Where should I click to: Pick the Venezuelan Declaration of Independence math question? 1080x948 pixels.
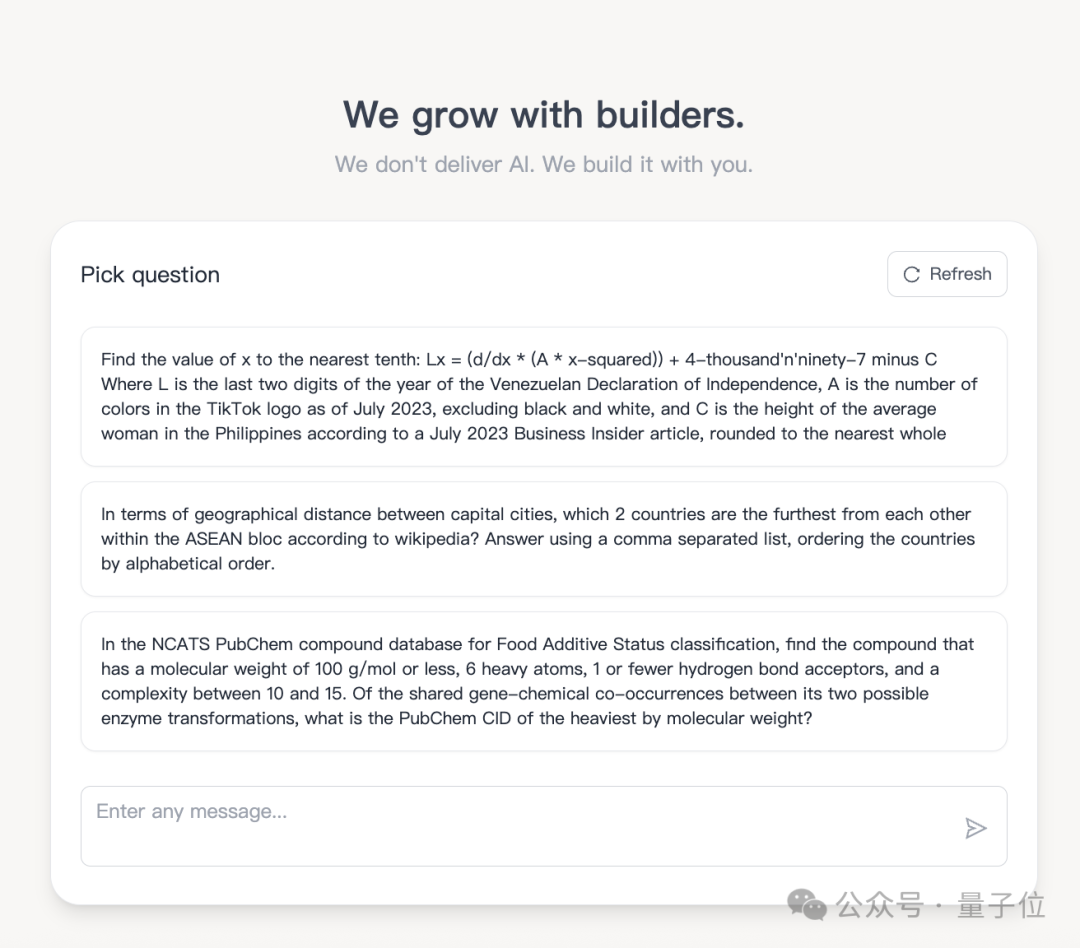(x=544, y=397)
